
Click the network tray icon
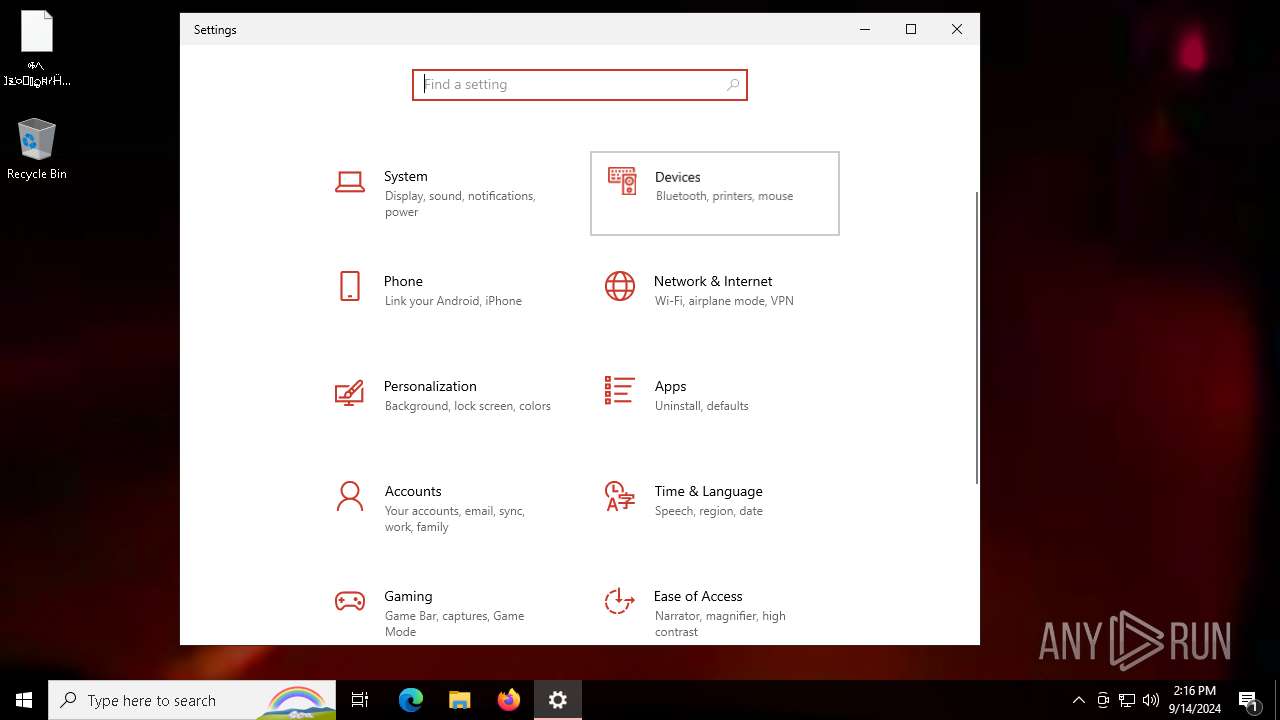(1127, 700)
